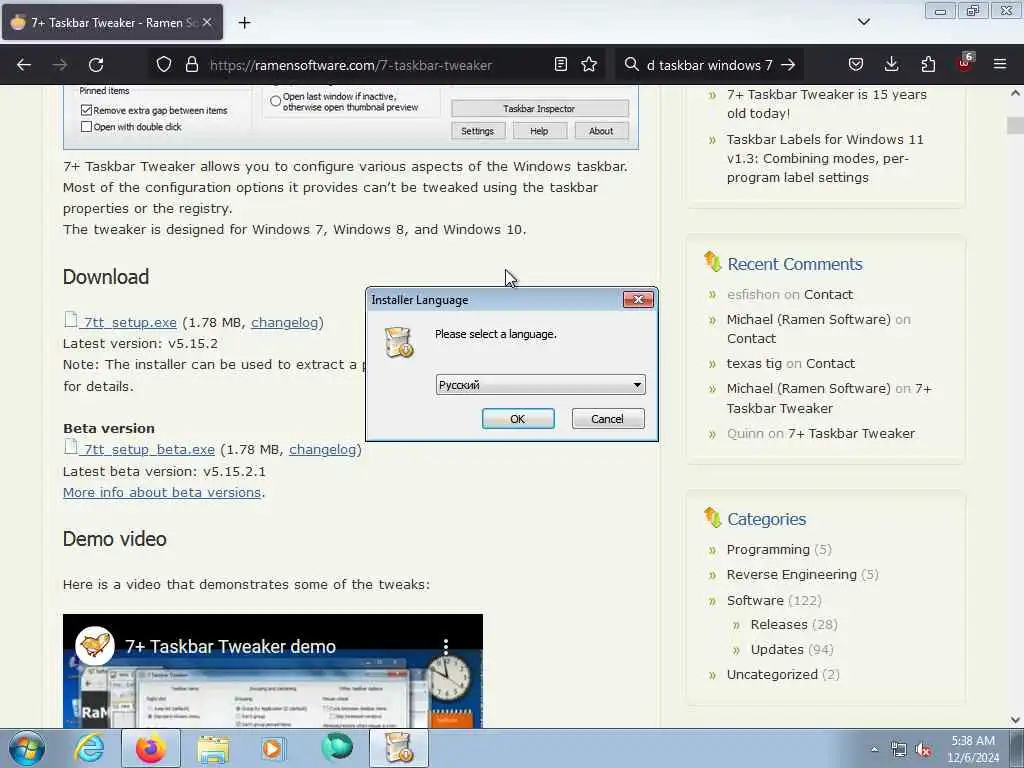Screen dimensions: 1024x768
Task: Go back to the previous page
Action: (24, 65)
